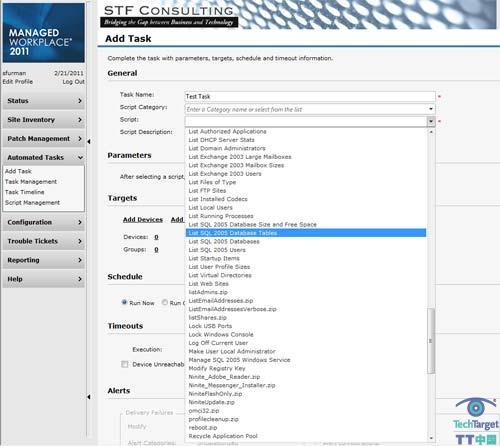Click the Log Out link
This screenshot has width=500, height=446.
[x=73, y=82]
